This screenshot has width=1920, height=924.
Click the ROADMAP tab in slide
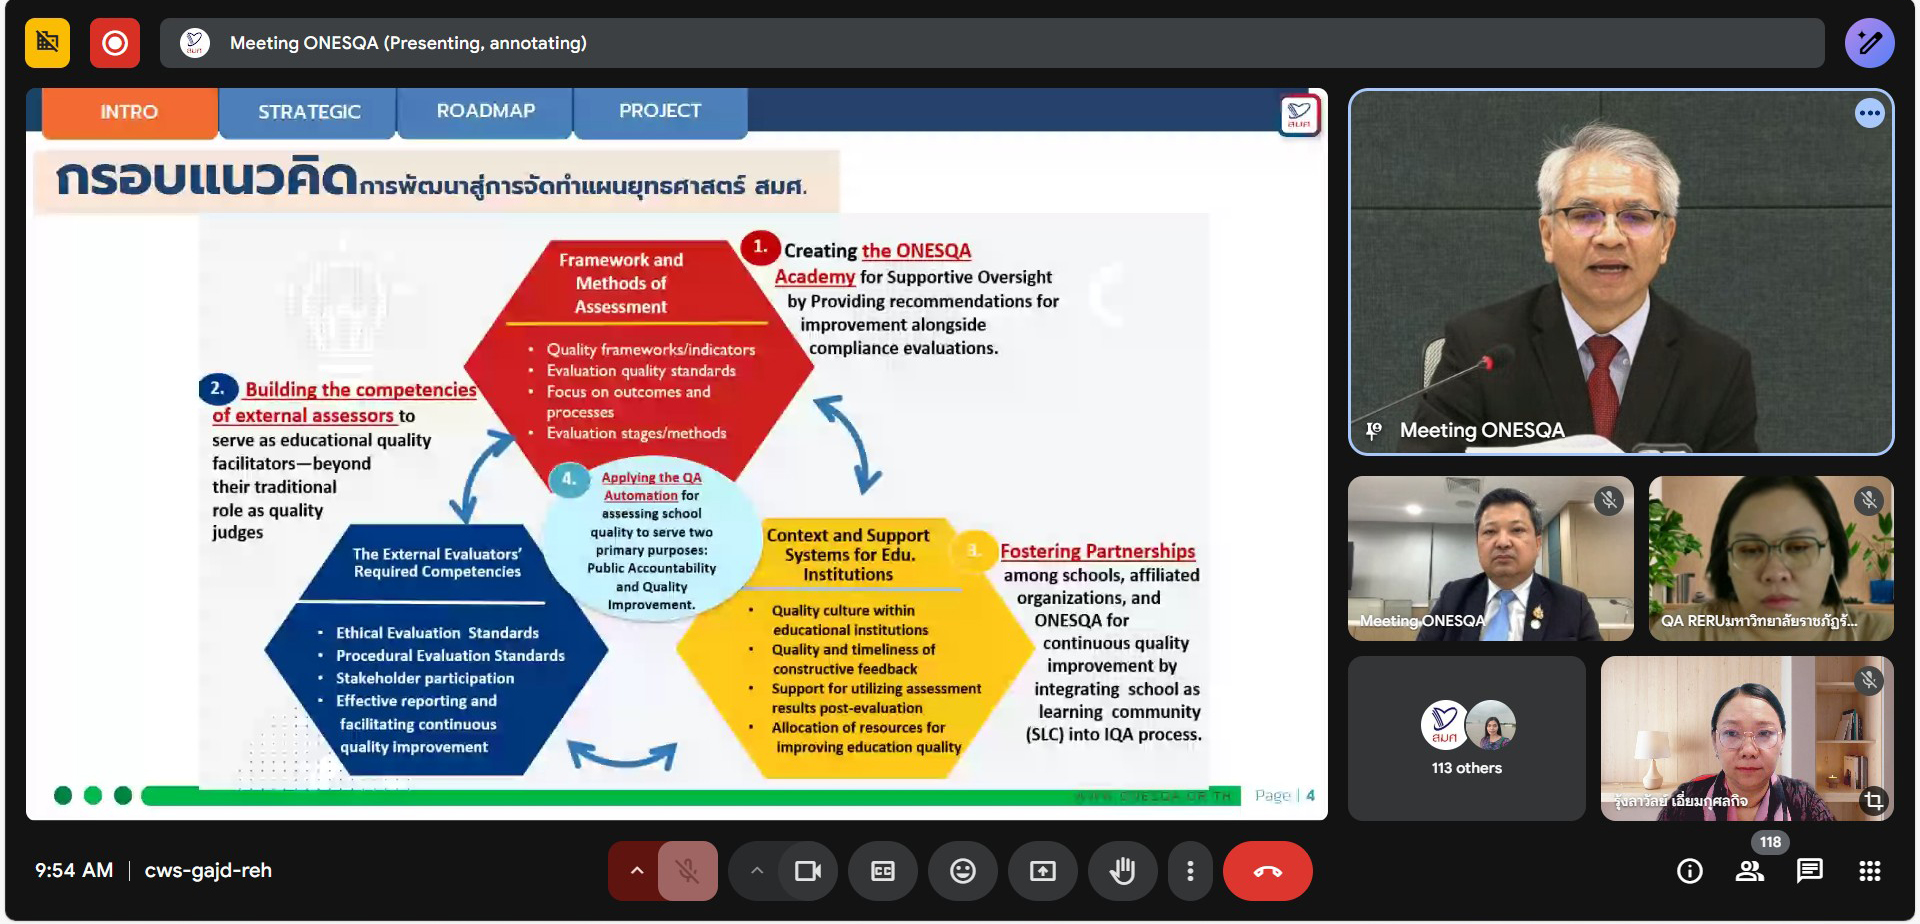coord(485,111)
